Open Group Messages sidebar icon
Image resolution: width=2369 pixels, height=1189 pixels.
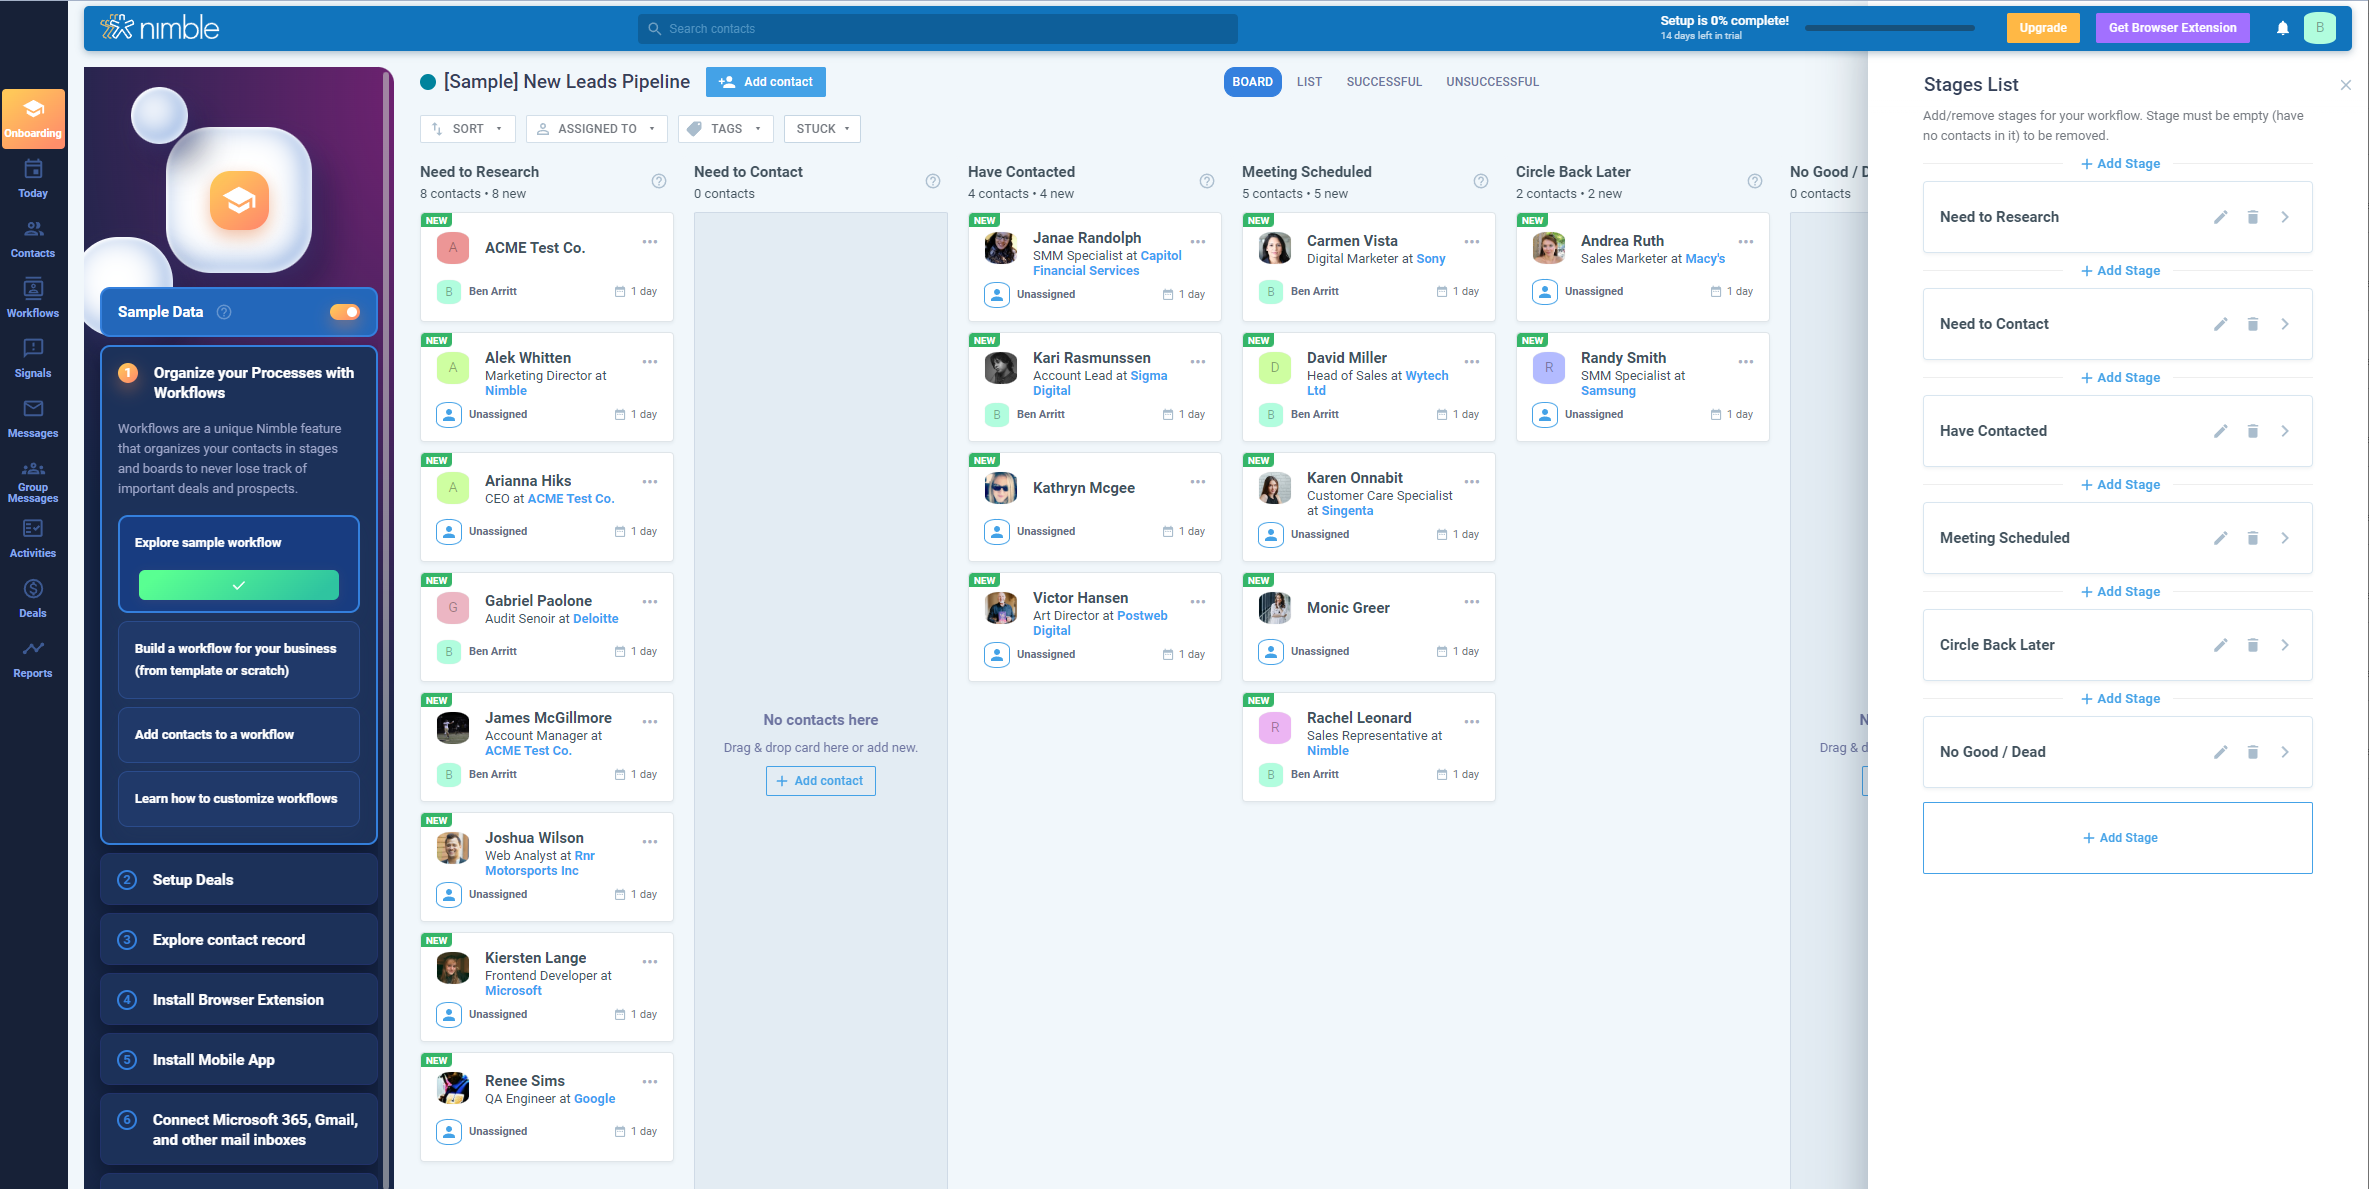click(x=33, y=481)
